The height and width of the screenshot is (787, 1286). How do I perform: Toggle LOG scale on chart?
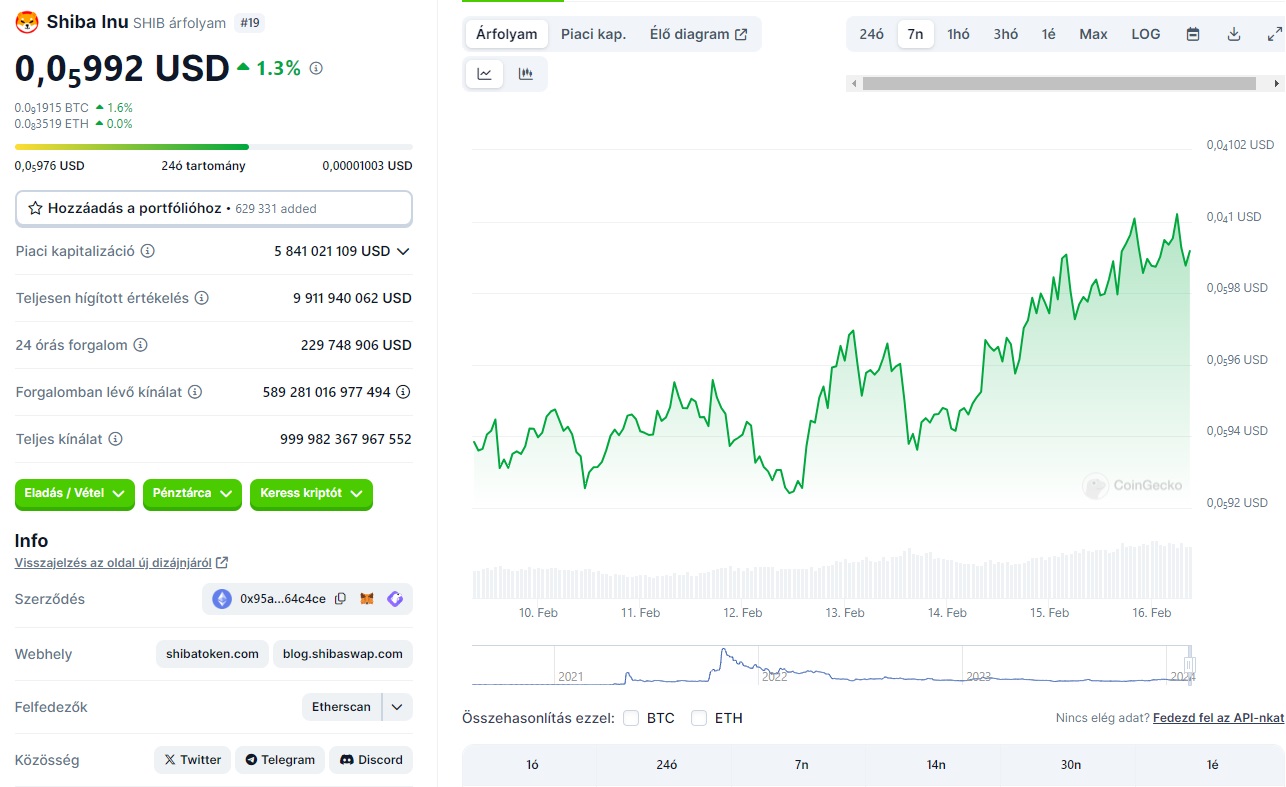click(1146, 34)
